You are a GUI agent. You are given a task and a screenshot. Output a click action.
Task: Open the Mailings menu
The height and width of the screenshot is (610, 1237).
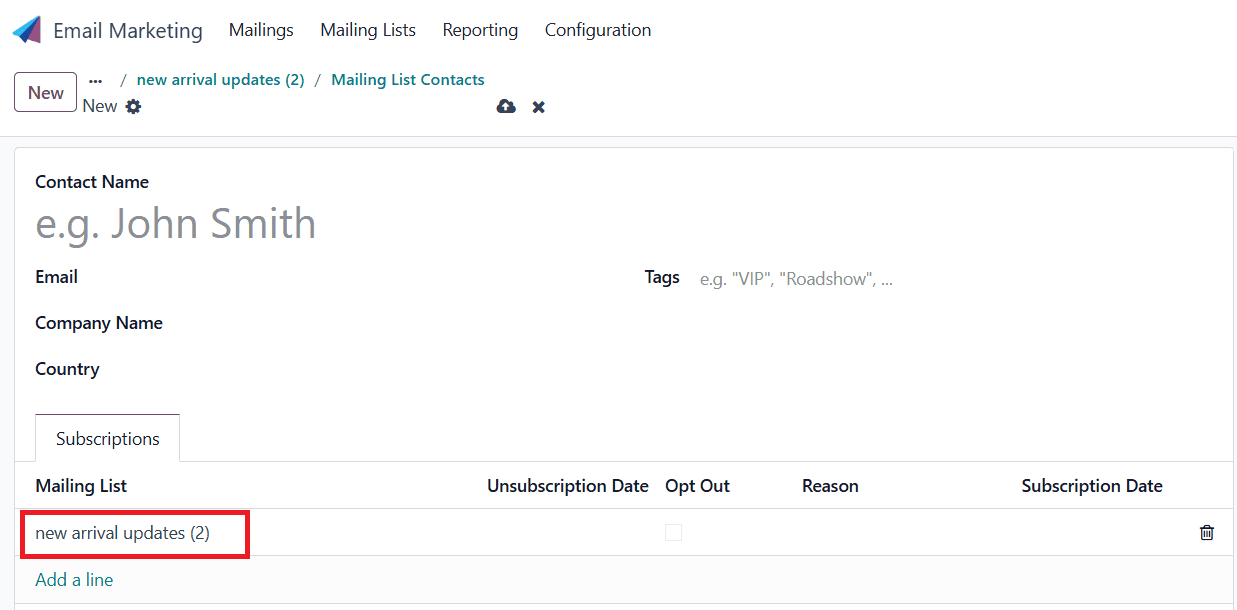(x=261, y=30)
